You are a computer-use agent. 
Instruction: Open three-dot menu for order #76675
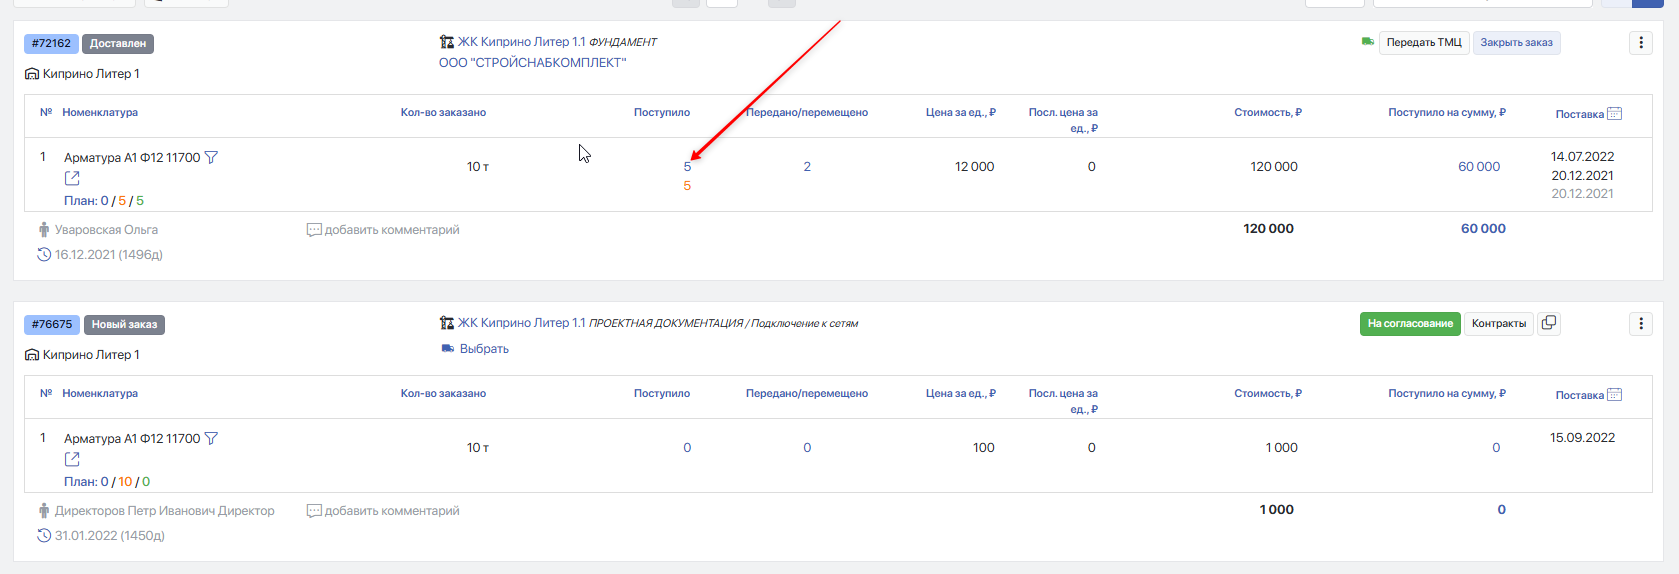[1641, 324]
